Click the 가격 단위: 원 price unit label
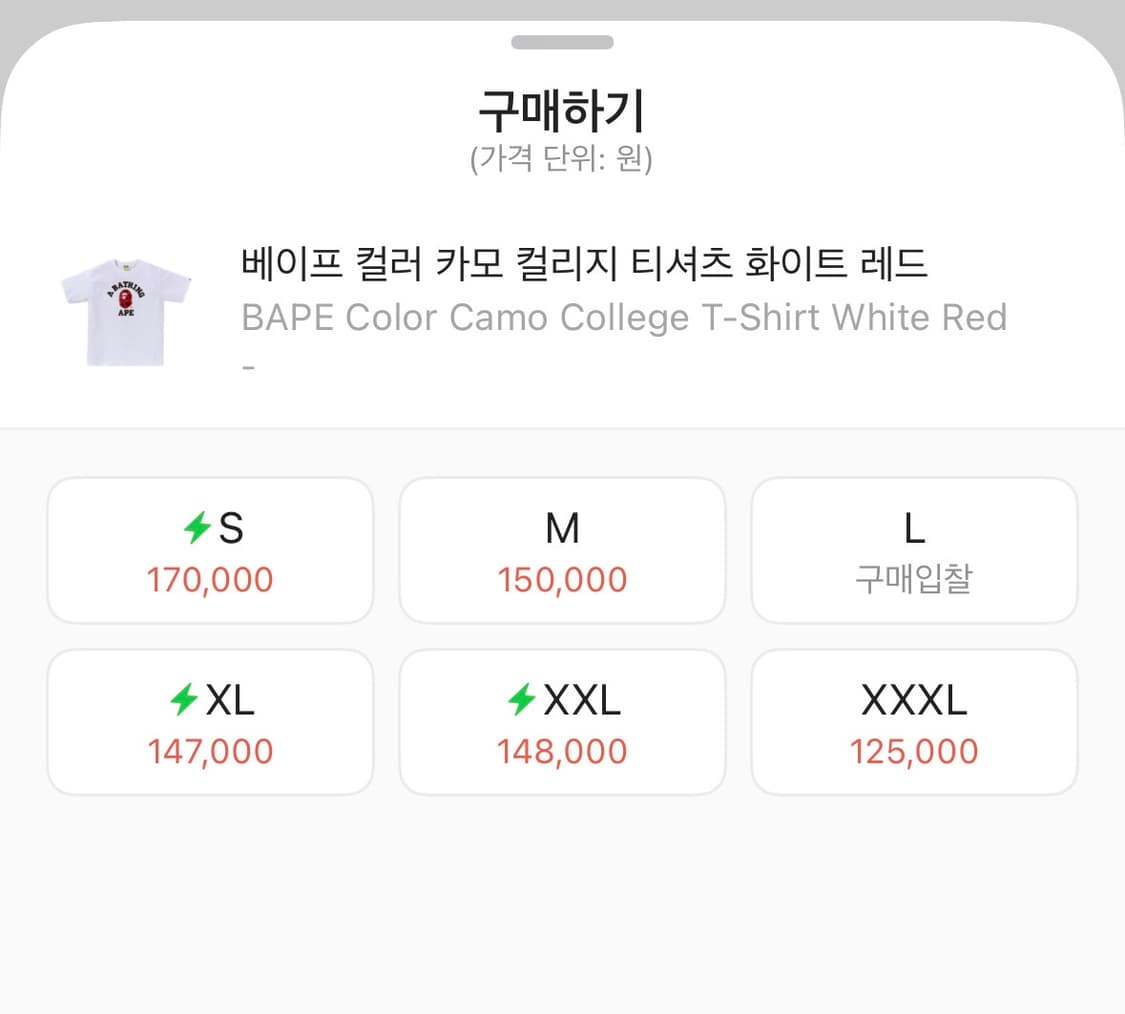 (562, 157)
